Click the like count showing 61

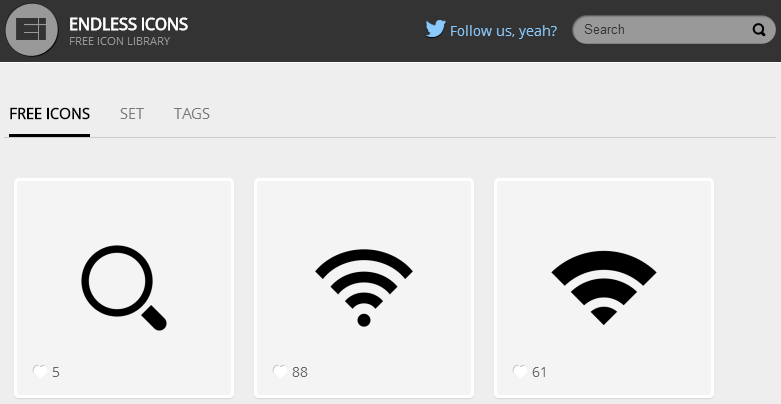coord(540,372)
